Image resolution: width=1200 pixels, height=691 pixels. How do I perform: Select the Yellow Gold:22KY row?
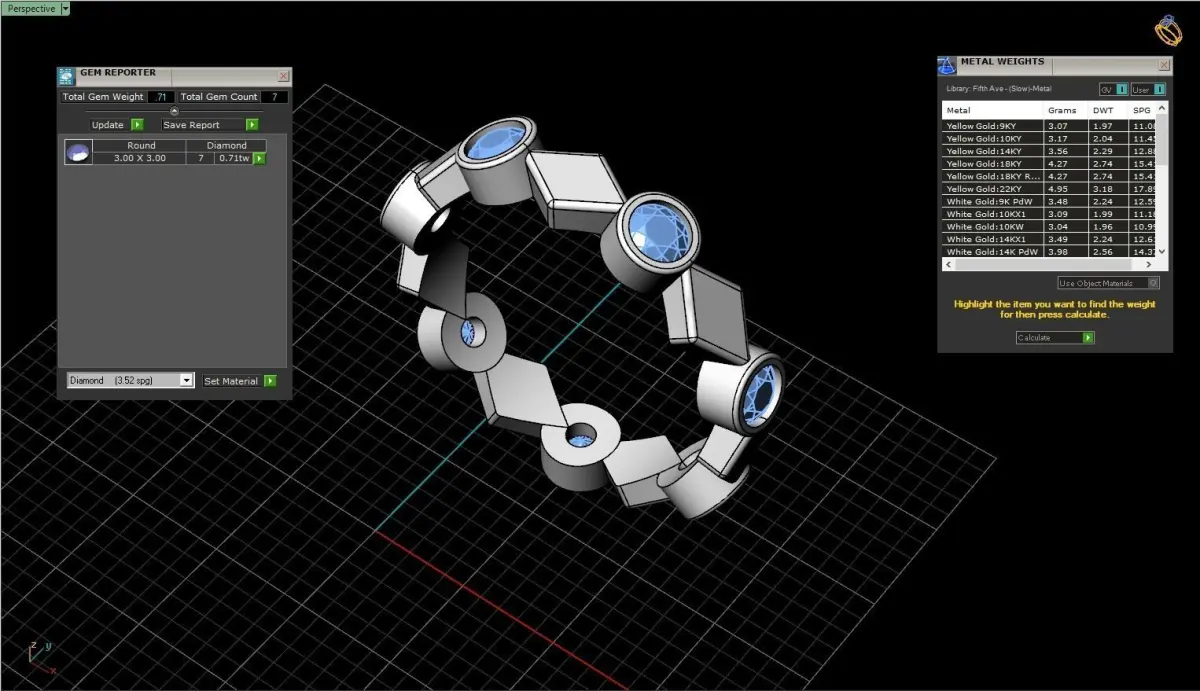(x=1049, y=189)
